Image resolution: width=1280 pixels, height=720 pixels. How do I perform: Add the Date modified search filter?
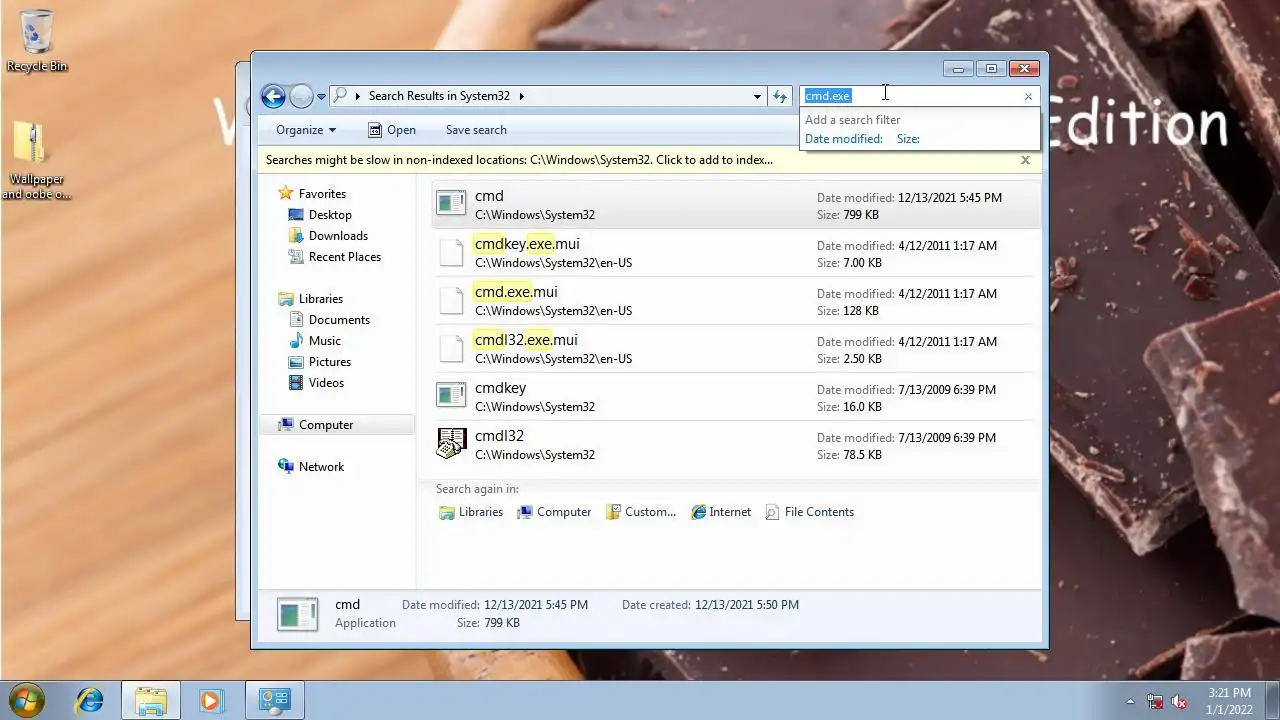tap(844, 139)
